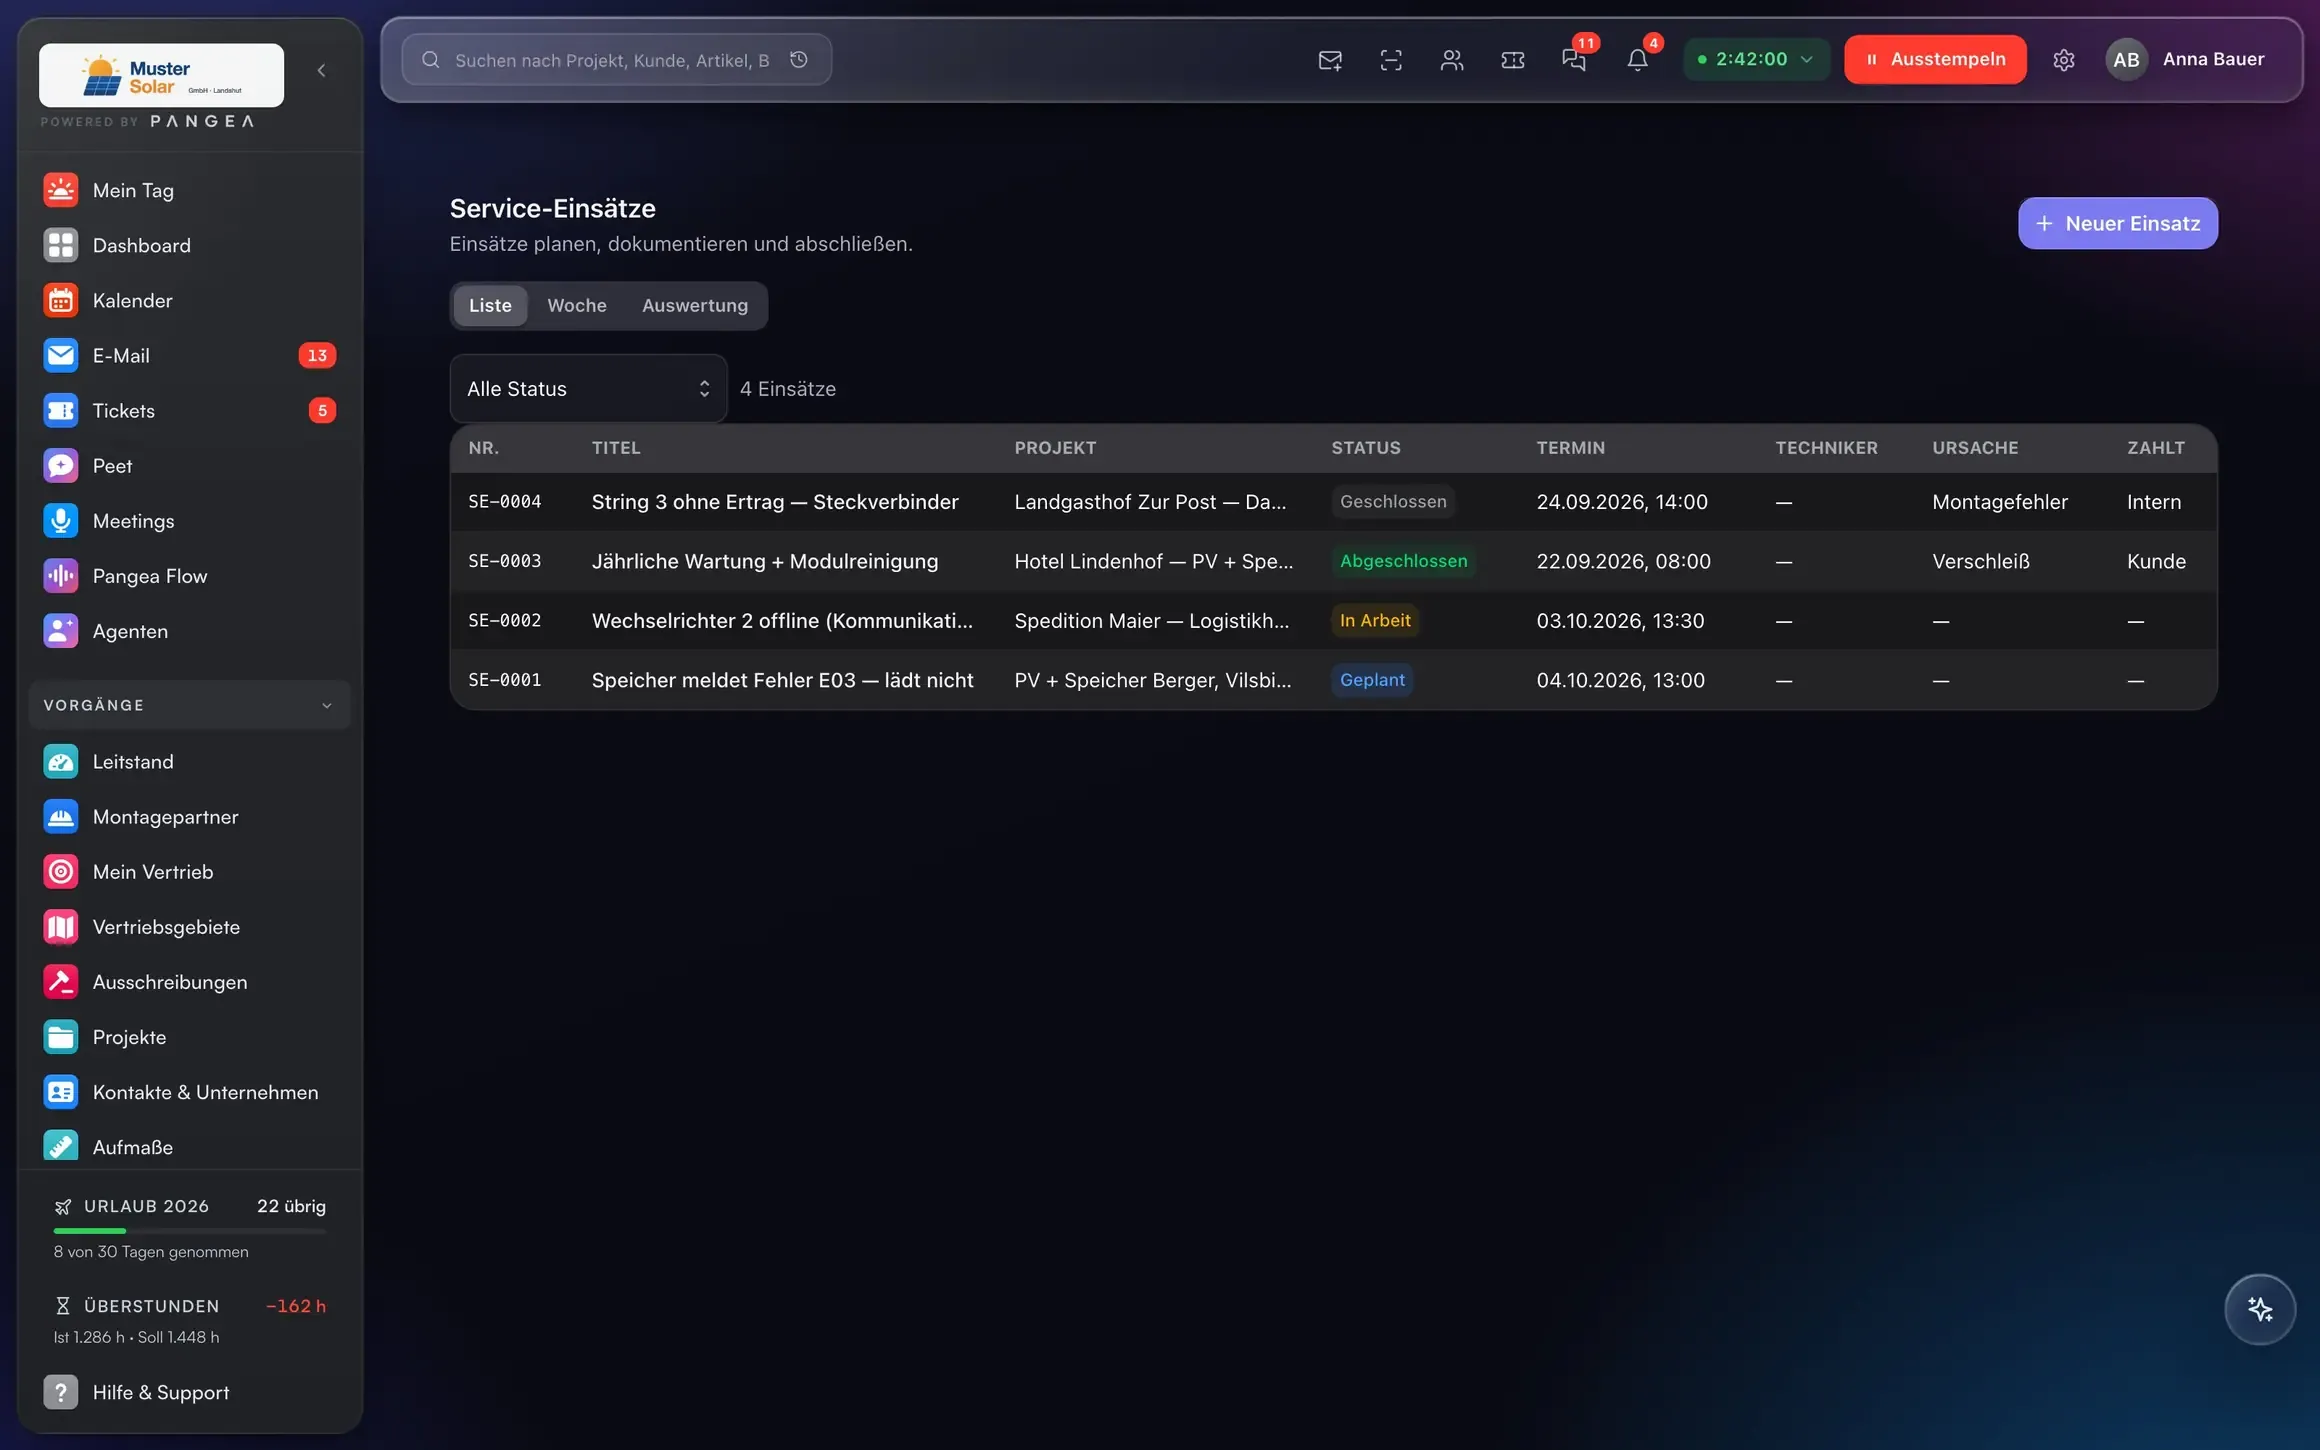Screen dimensions: 2320x1450
Task: Open the Alle Status filter dropdown
Action: (x=588, y=388)
